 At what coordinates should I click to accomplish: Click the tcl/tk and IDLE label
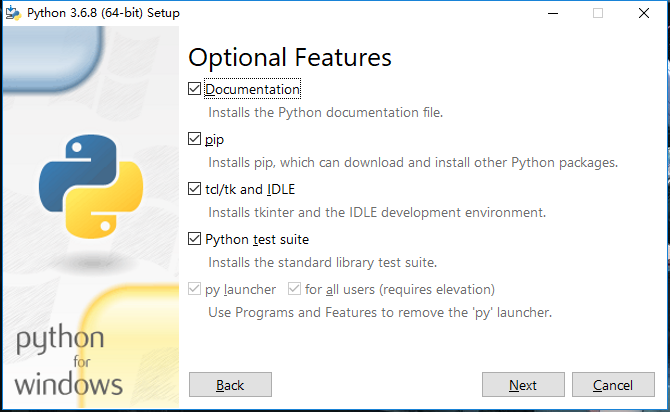(x=250, y=189)
